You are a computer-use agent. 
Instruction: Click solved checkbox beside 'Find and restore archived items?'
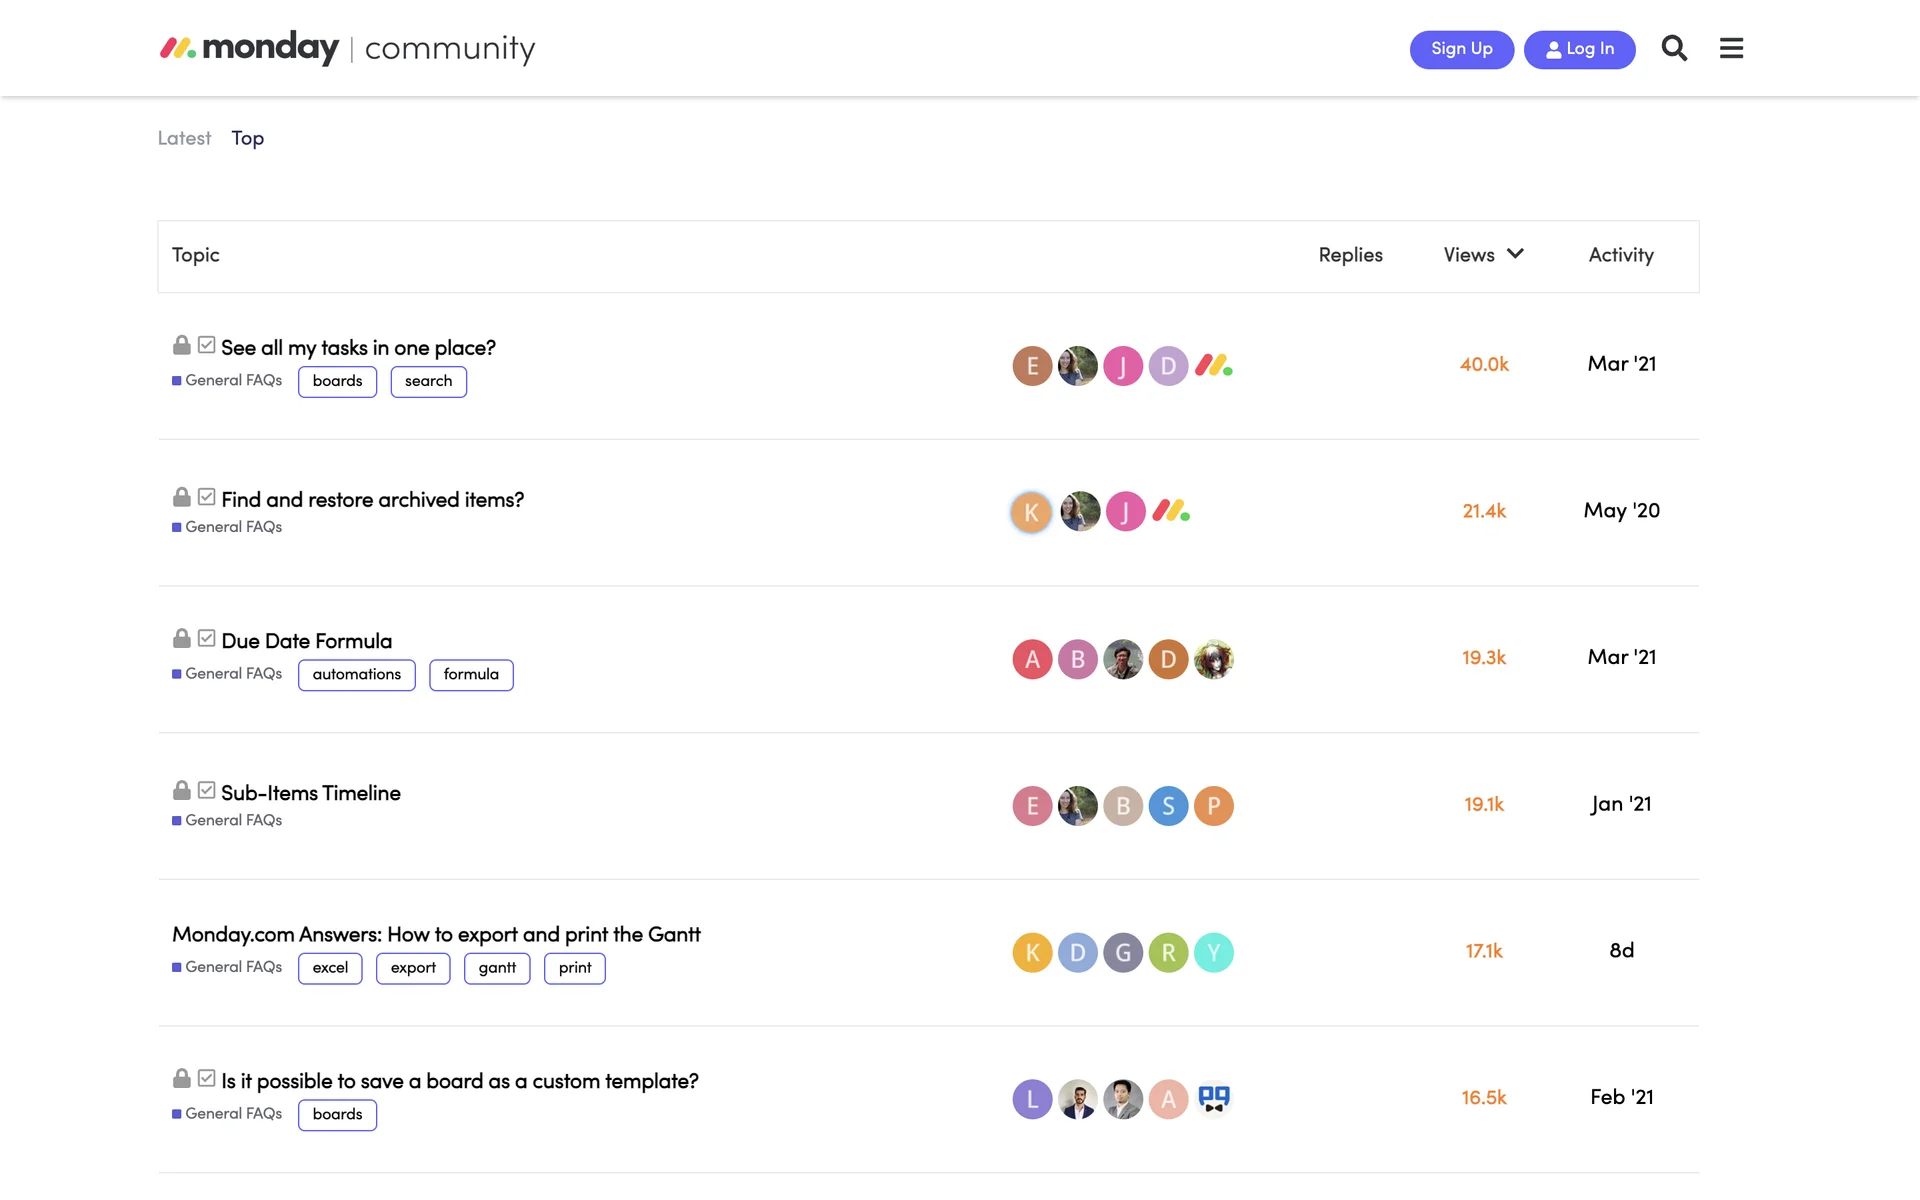[x=207, y=497]
